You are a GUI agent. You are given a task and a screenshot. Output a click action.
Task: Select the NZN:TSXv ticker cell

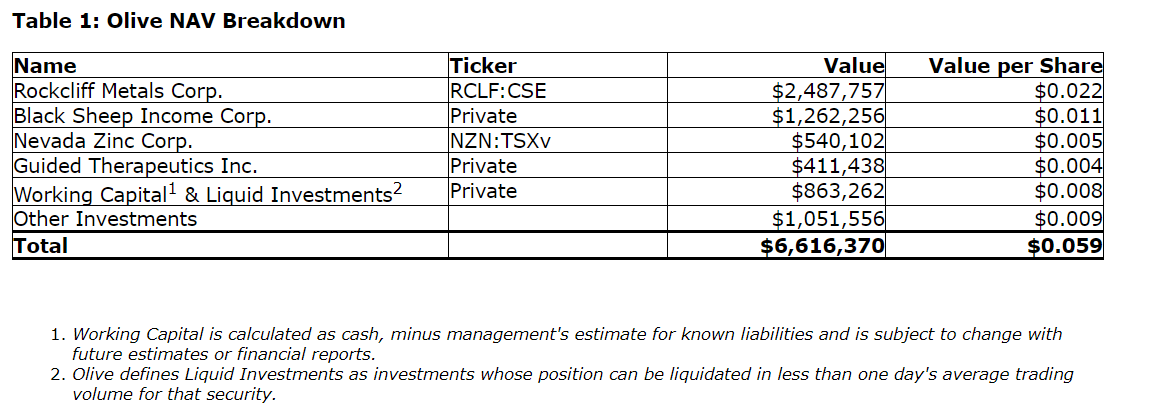click(x=501, y=141)
